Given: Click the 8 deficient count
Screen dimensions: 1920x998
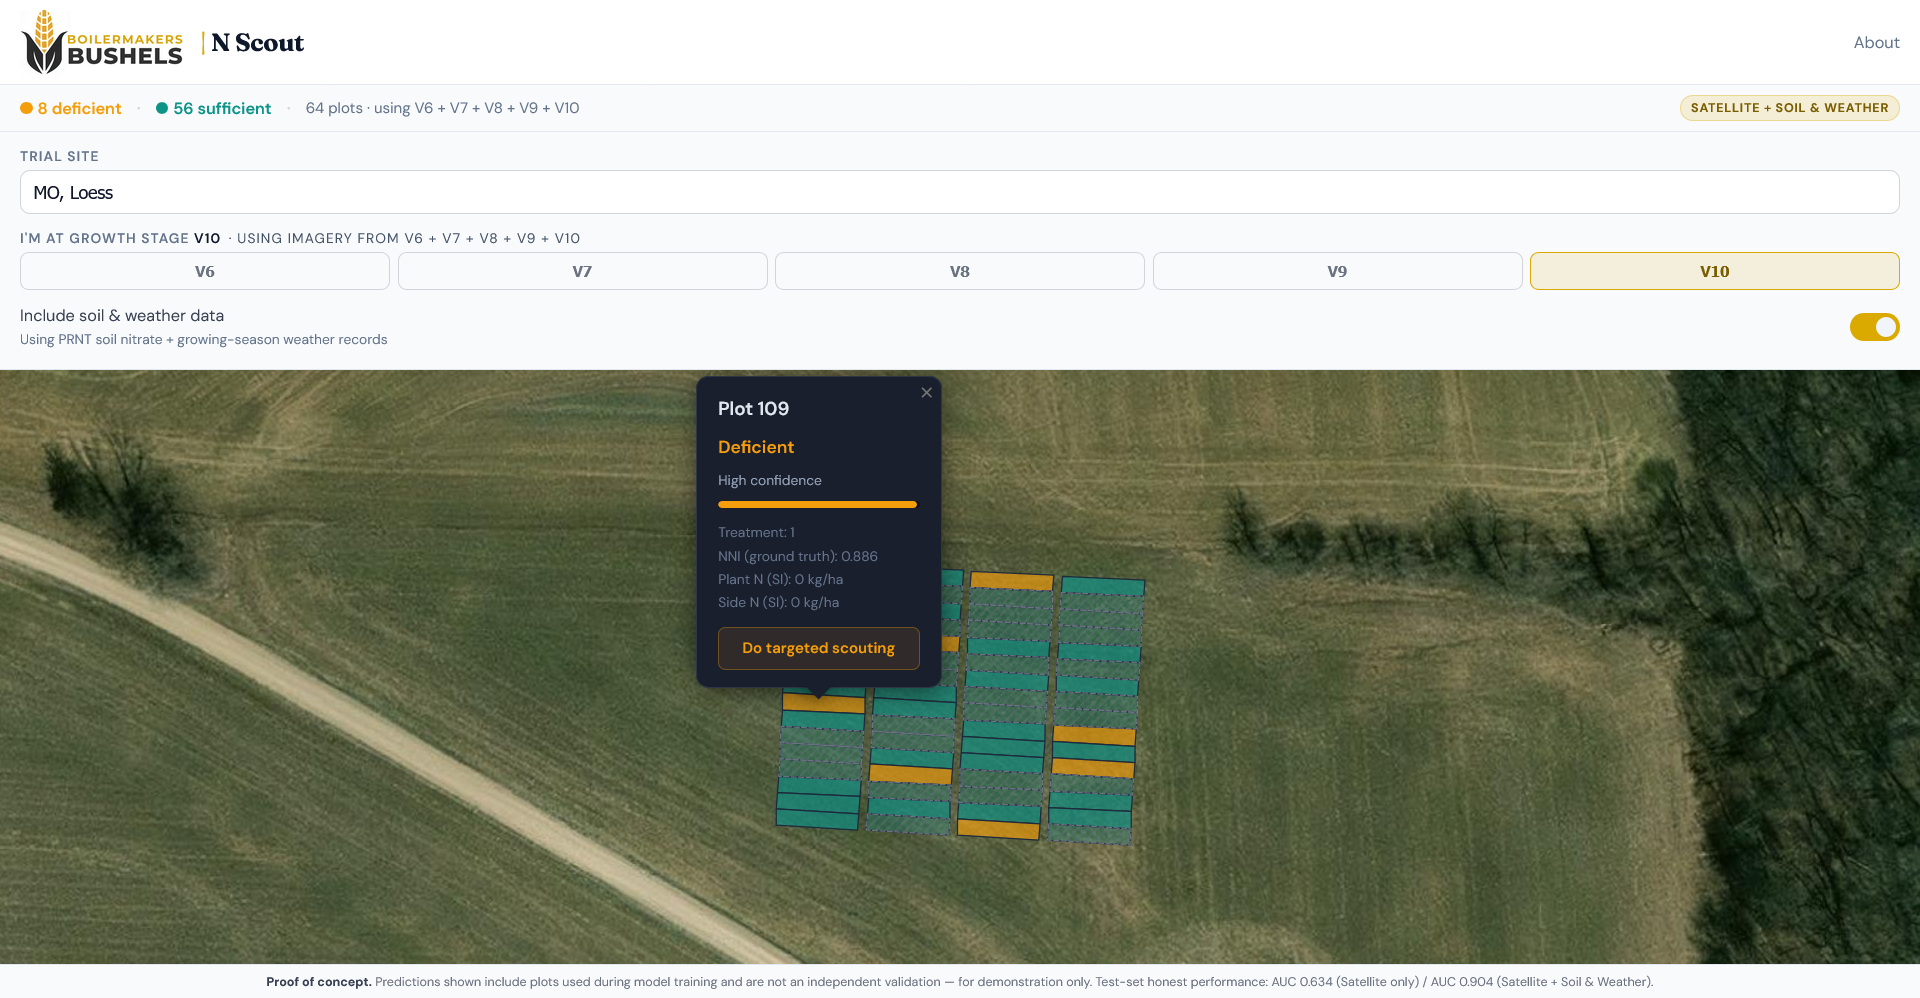Looking at the screenshot, I should point(71,108).
